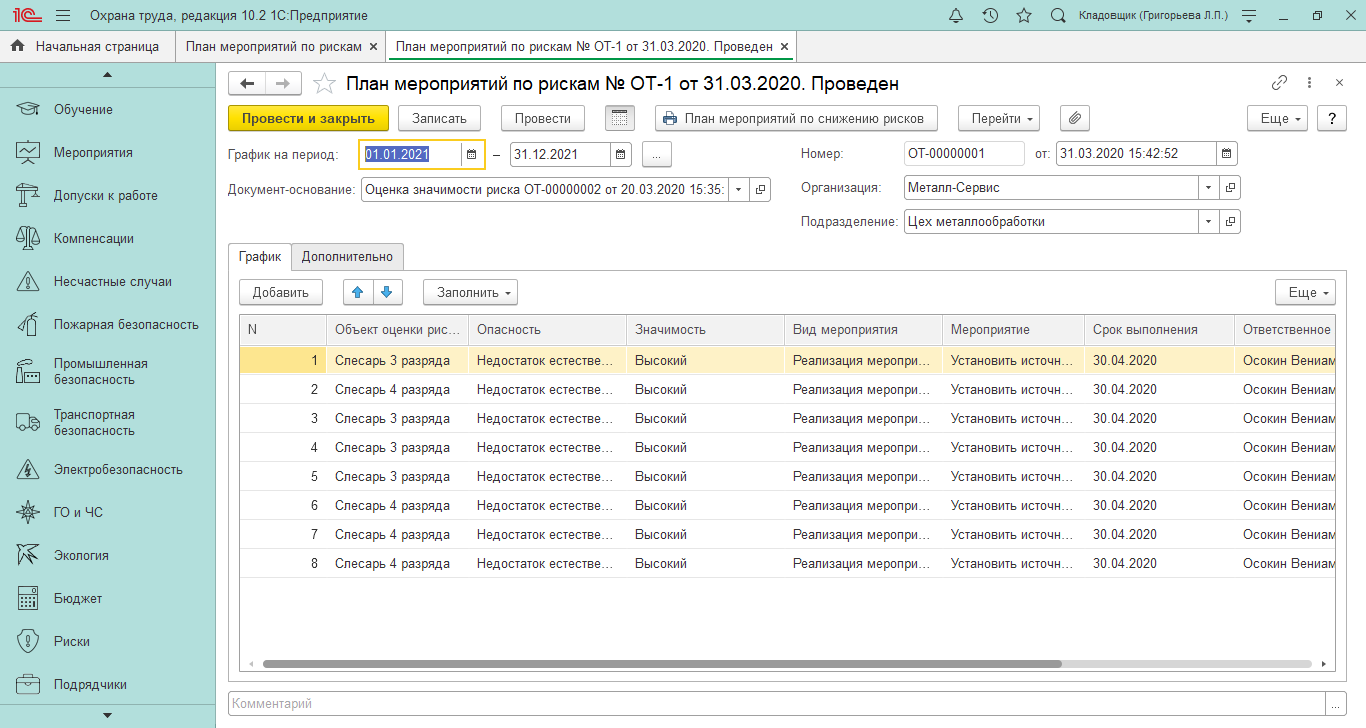Open the notifications bell icon
The image size is (1366, 728).
click(956, 16)
